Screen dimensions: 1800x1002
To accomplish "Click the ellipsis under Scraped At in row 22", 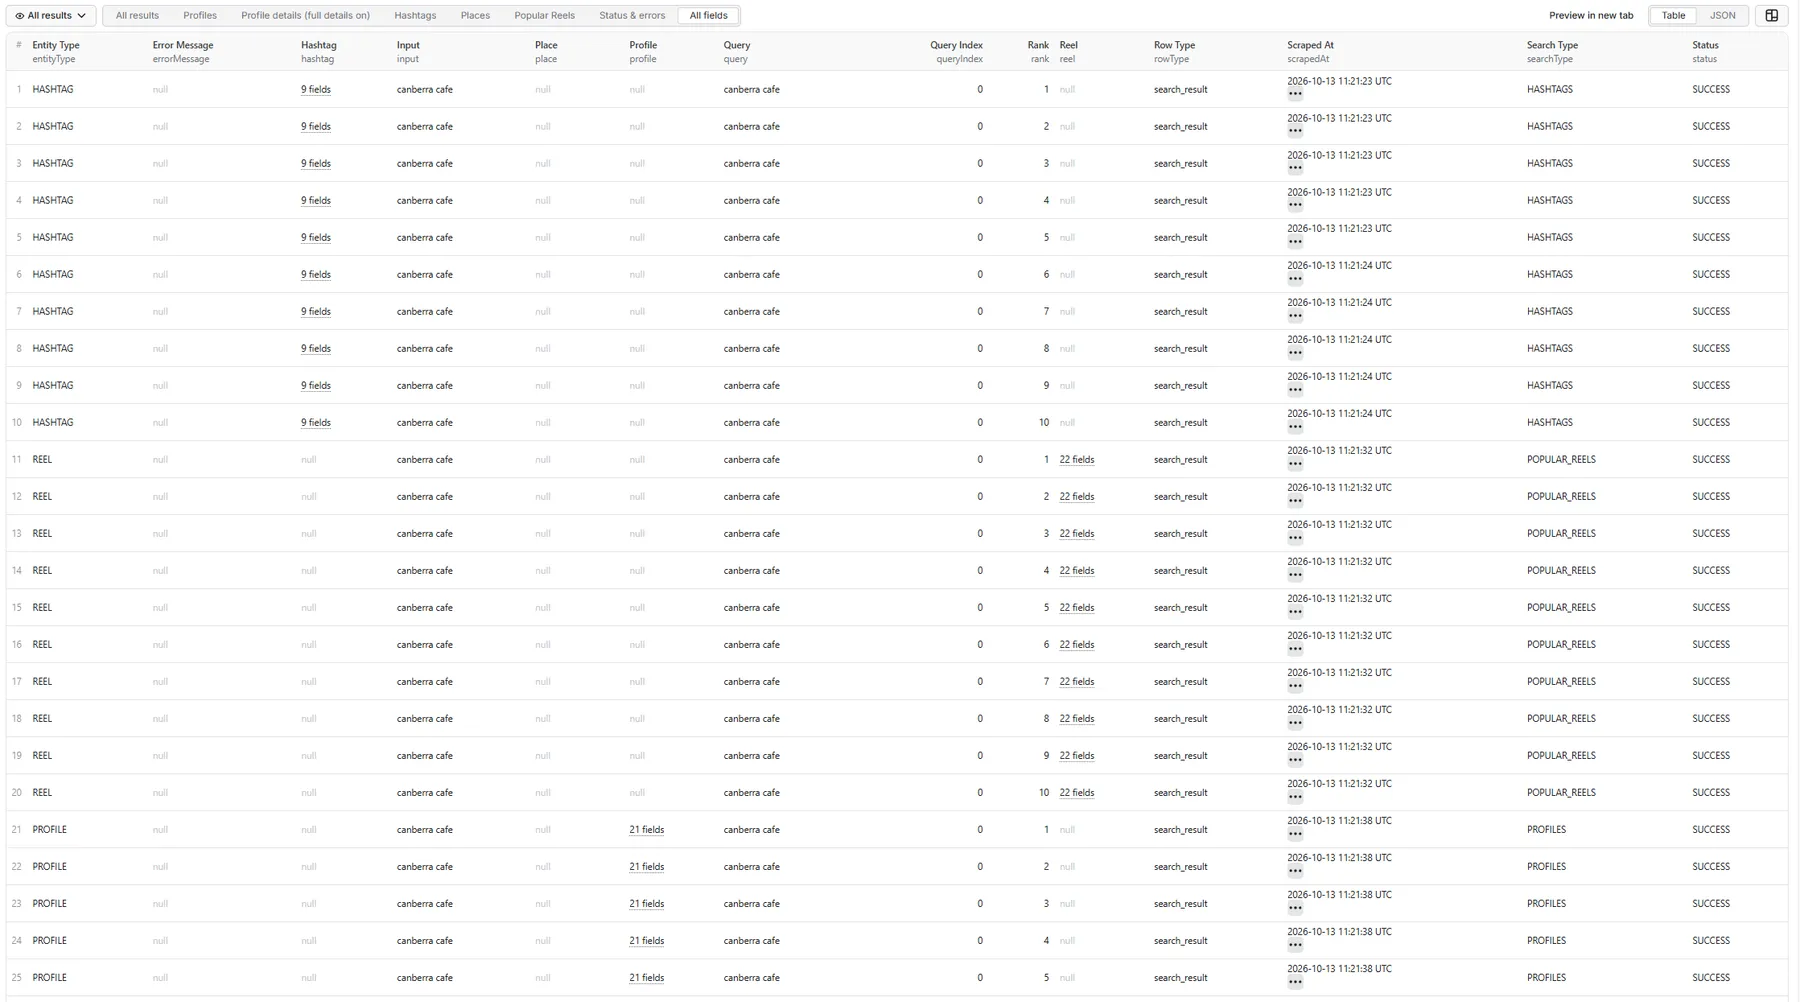I will click(1295, 871).
